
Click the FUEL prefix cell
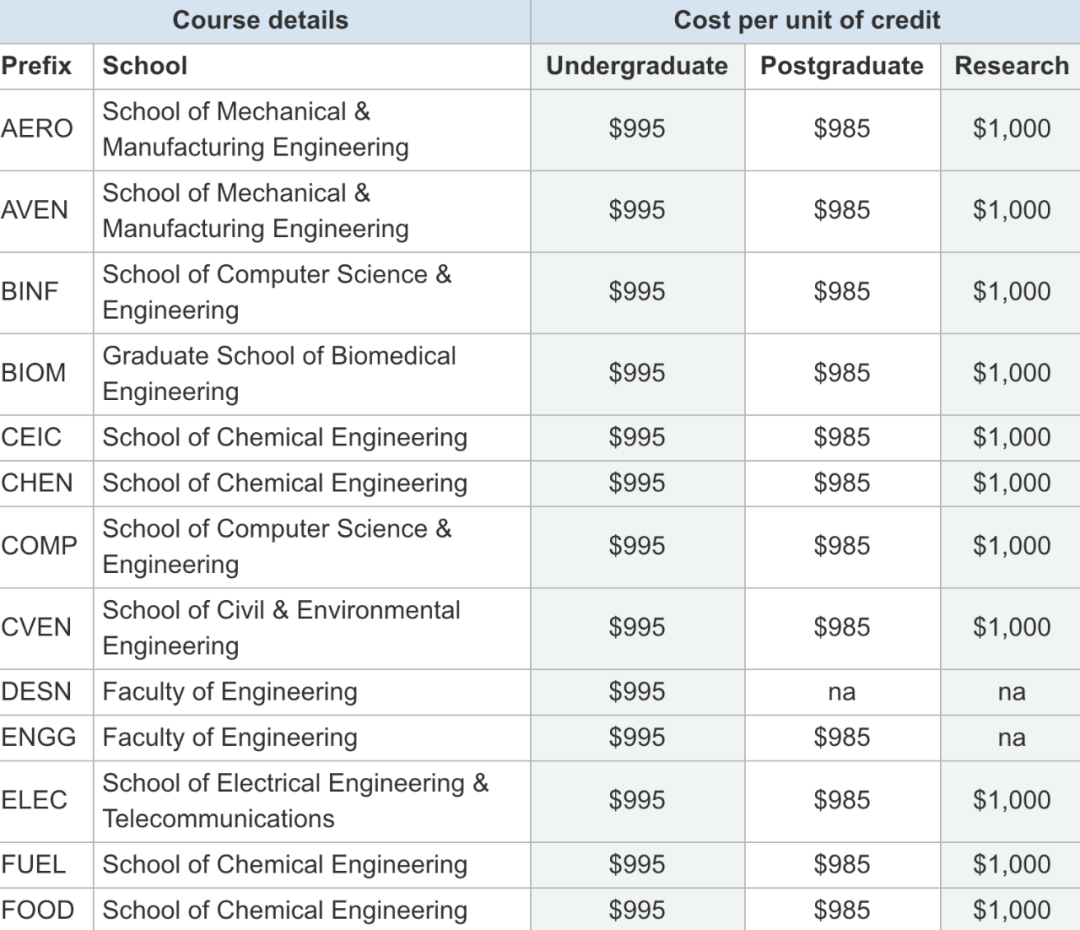(x=33, y=865)
